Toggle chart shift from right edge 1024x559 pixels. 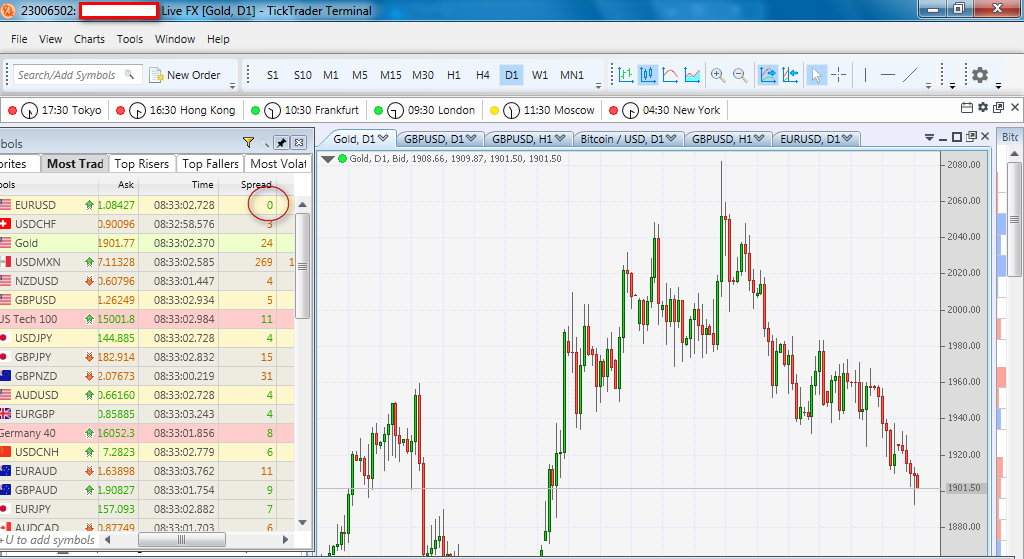coord(790,75)
